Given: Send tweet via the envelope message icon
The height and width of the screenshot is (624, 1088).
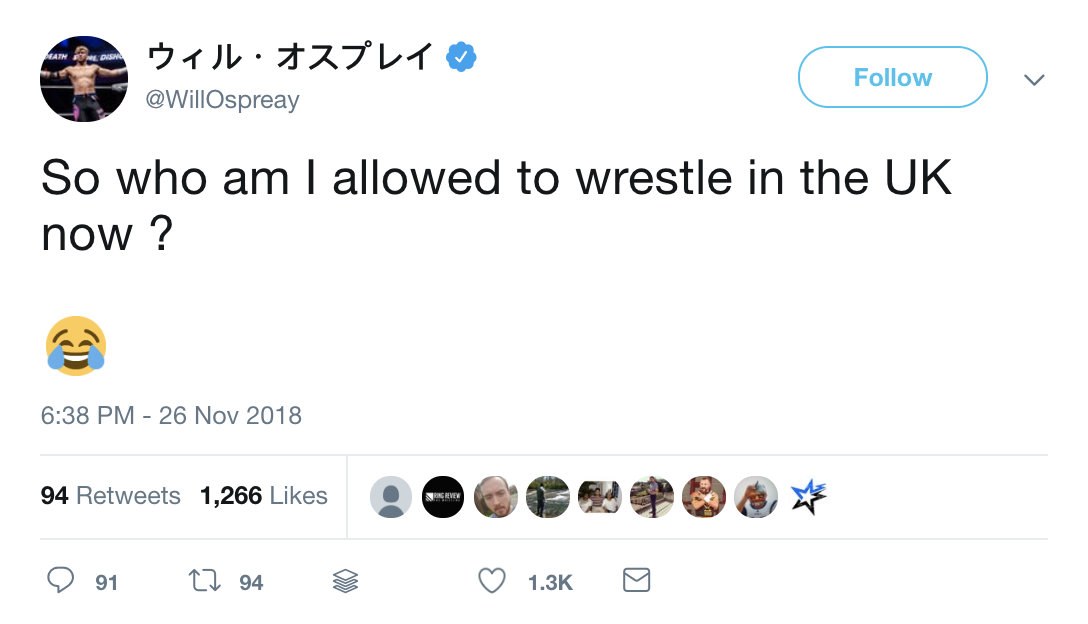Looking at the screenshot, I should 637,580.
